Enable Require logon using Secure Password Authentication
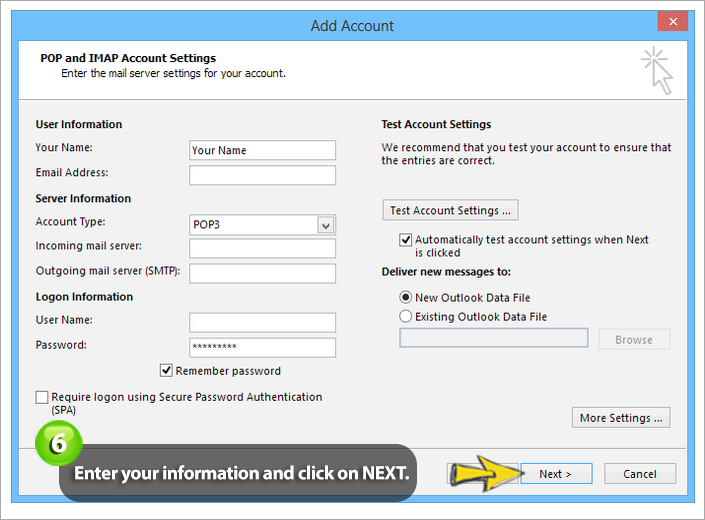The height and width of the screenshot is (520, 705). 42,397
